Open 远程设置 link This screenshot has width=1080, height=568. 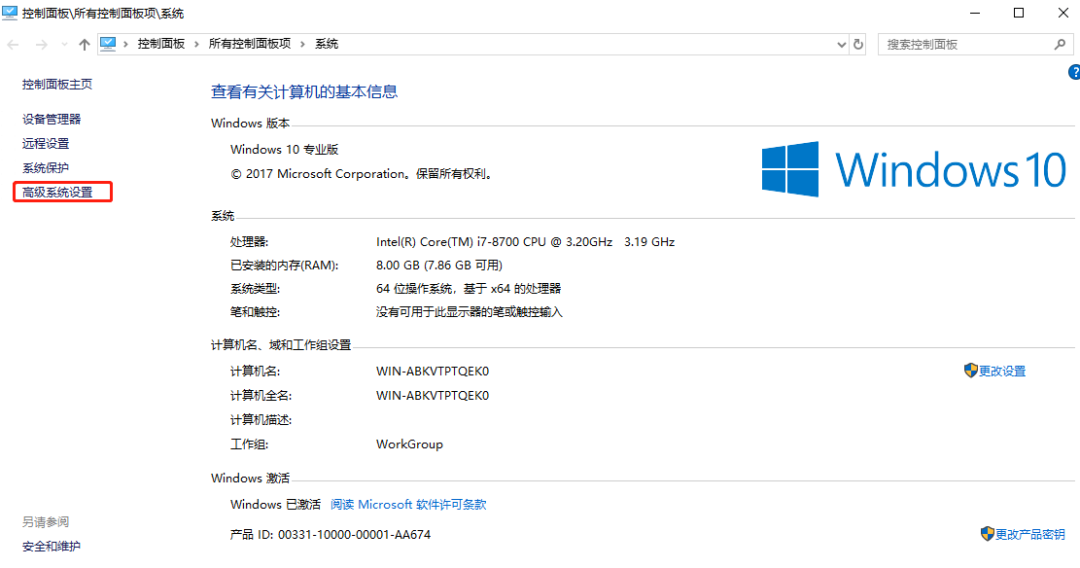tap(45, 143)
